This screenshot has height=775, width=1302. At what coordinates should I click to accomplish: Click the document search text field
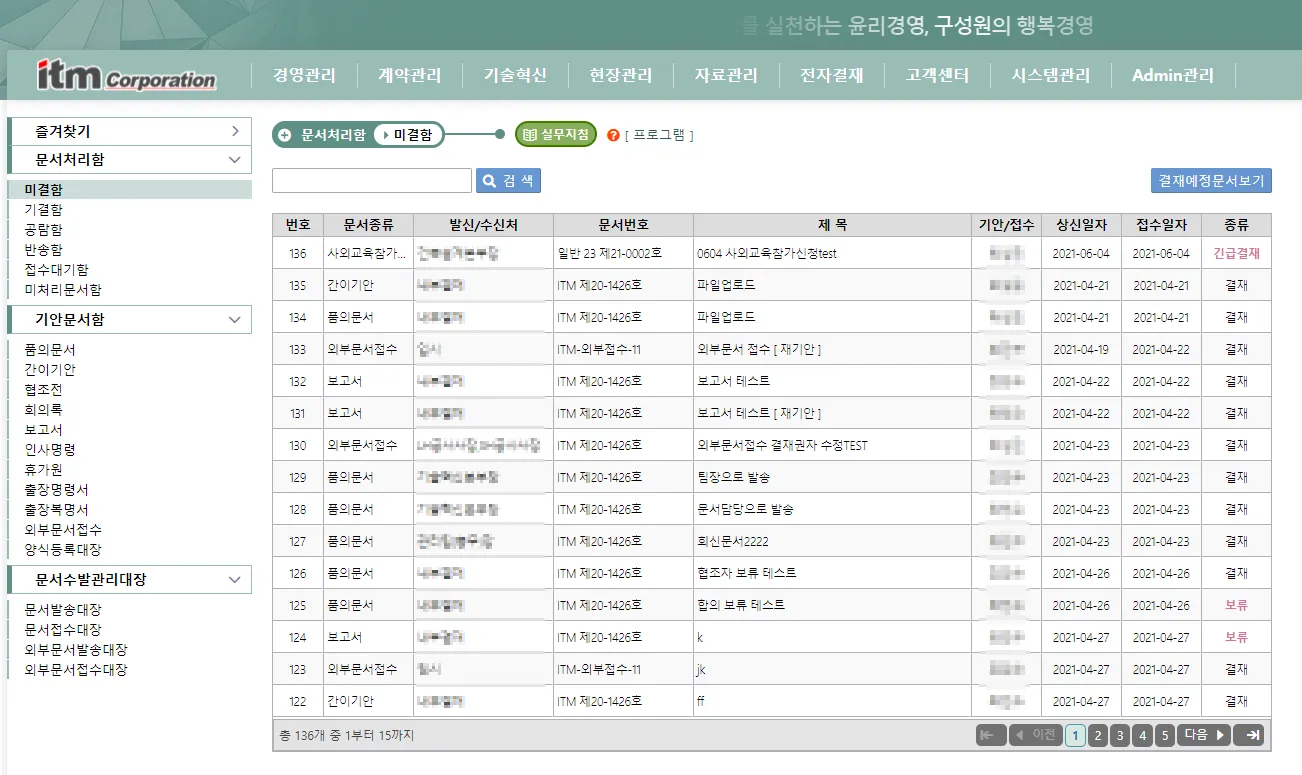tap(371, 180)
